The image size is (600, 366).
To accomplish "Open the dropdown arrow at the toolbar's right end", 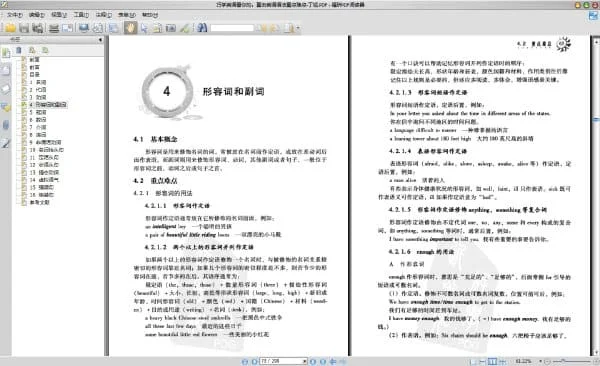I will pyautogui.click(x=298, y=28).
